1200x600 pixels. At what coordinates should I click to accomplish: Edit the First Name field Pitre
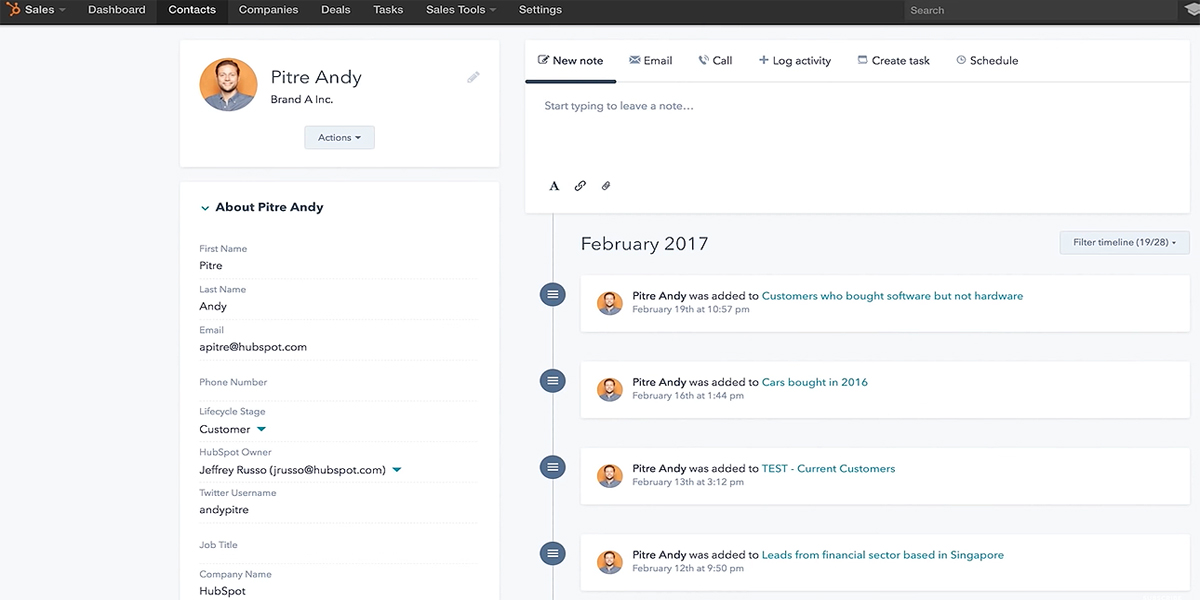(x=339, y=266)
